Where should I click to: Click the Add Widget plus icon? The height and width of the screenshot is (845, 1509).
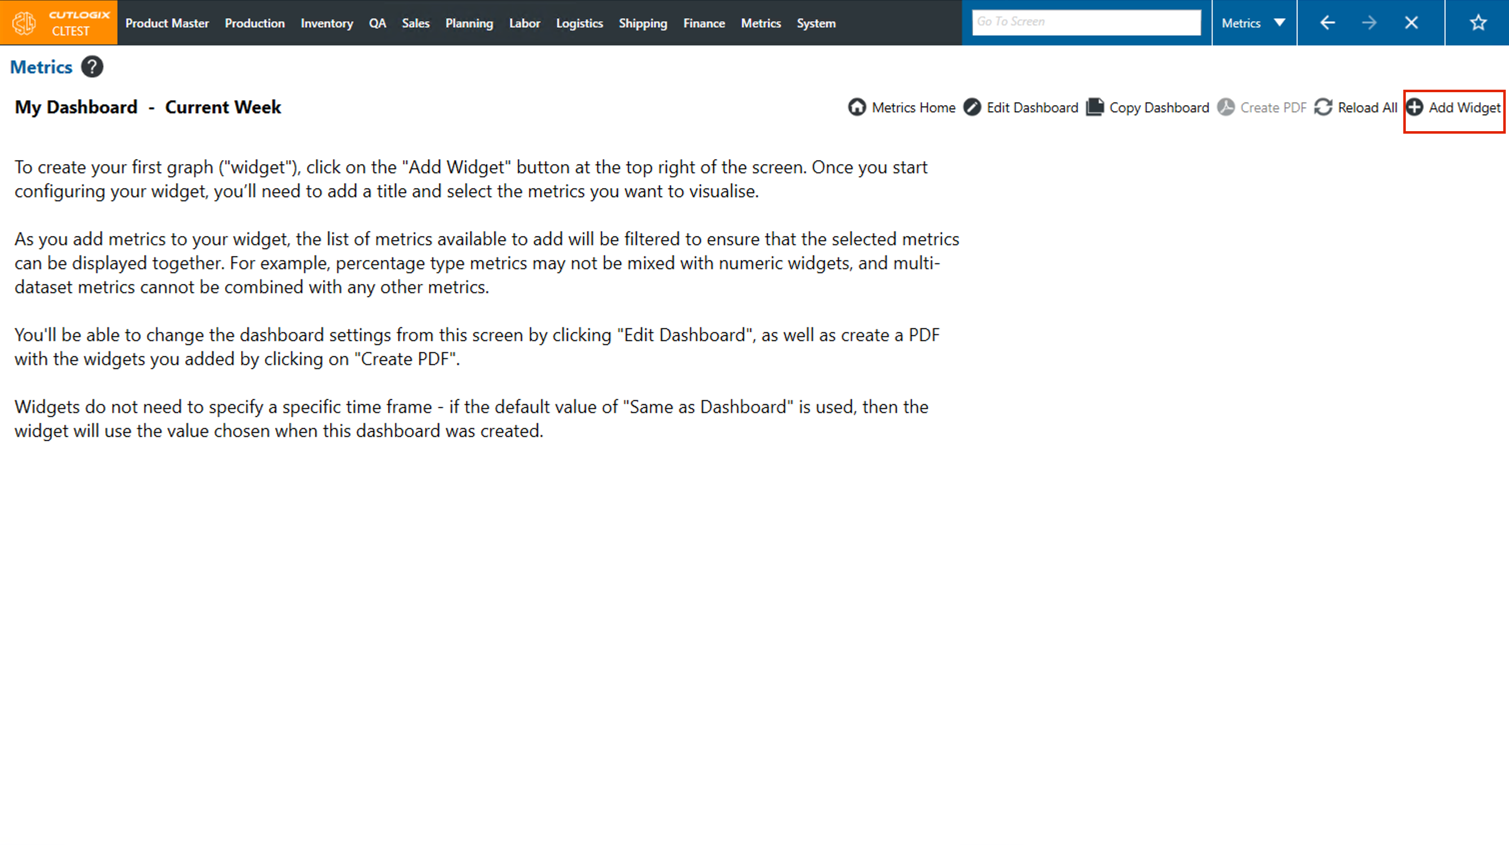[1415, 107]
